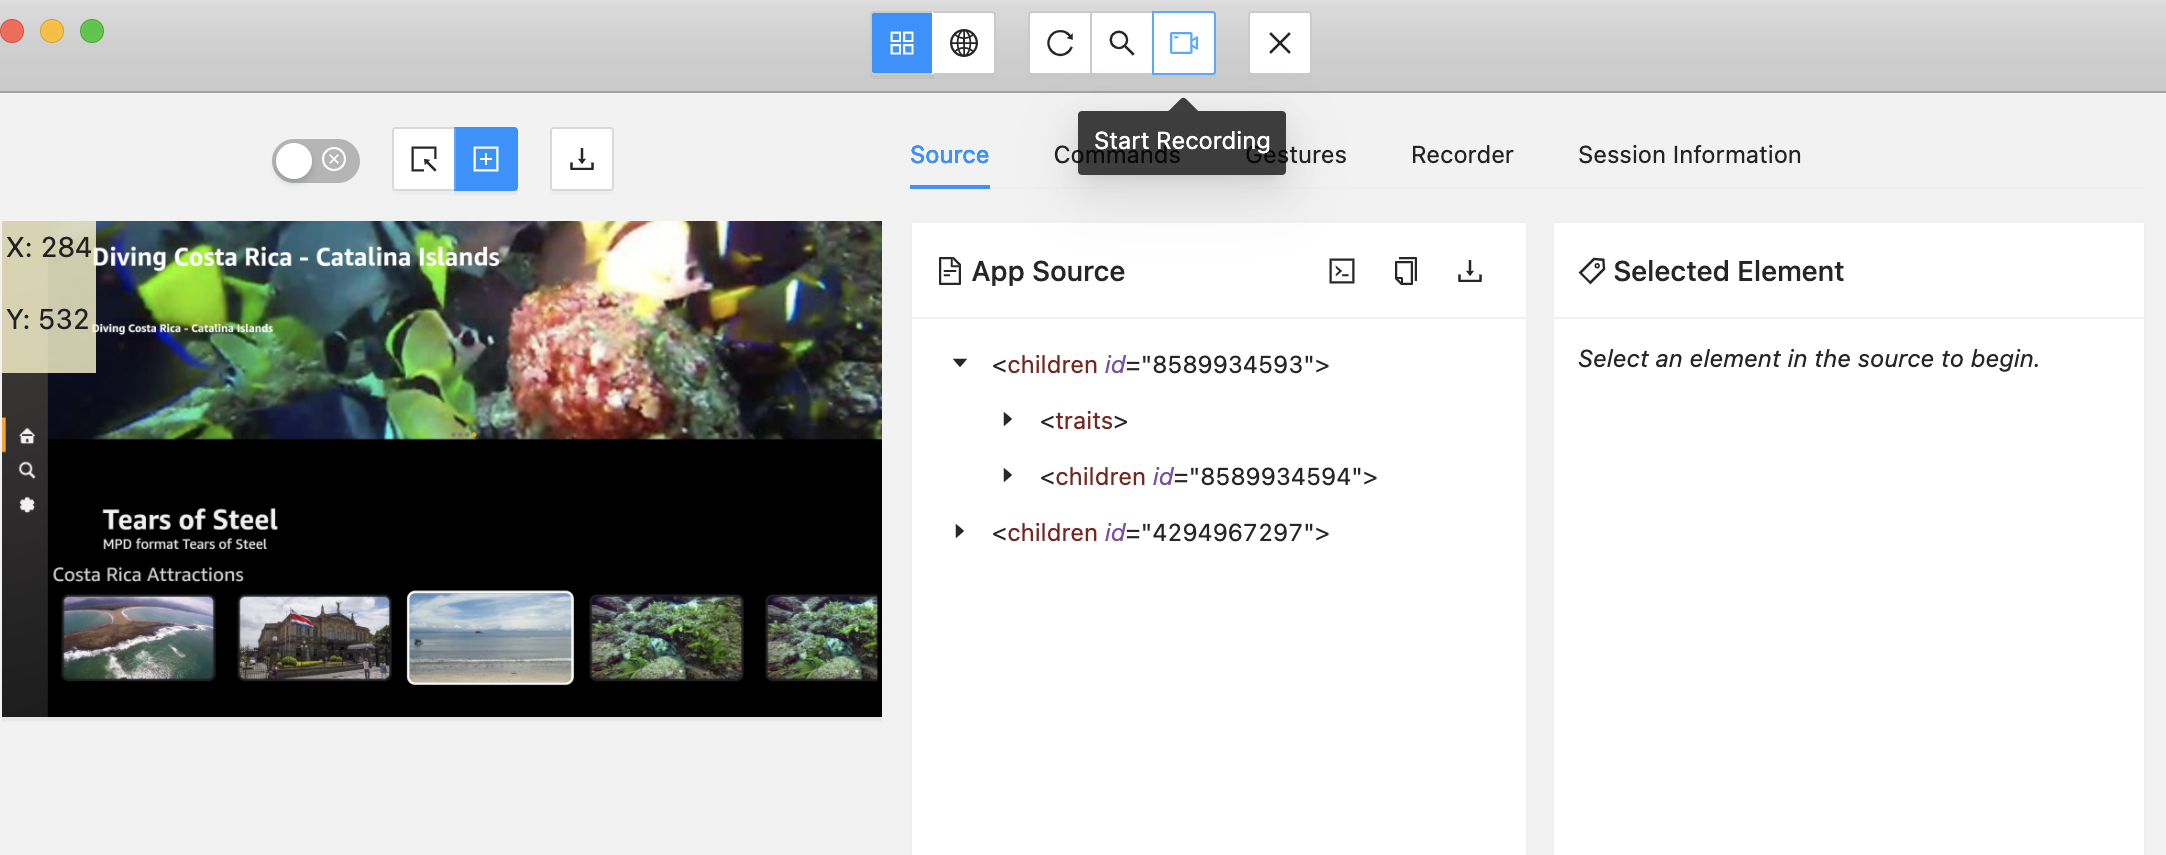Toggle attributes view in App Source
Image resolution: width=2166 pixels, height=855 pixels.
coord(1341,271)
